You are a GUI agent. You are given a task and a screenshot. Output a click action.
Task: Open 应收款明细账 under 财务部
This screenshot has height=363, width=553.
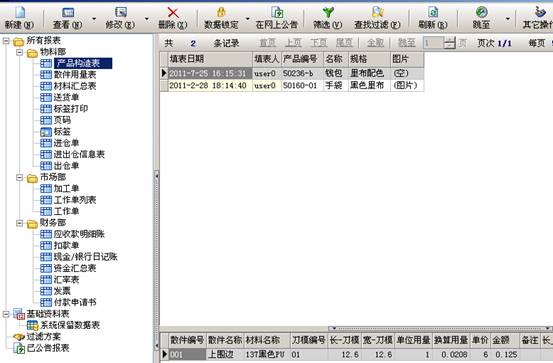click(79, 234)
